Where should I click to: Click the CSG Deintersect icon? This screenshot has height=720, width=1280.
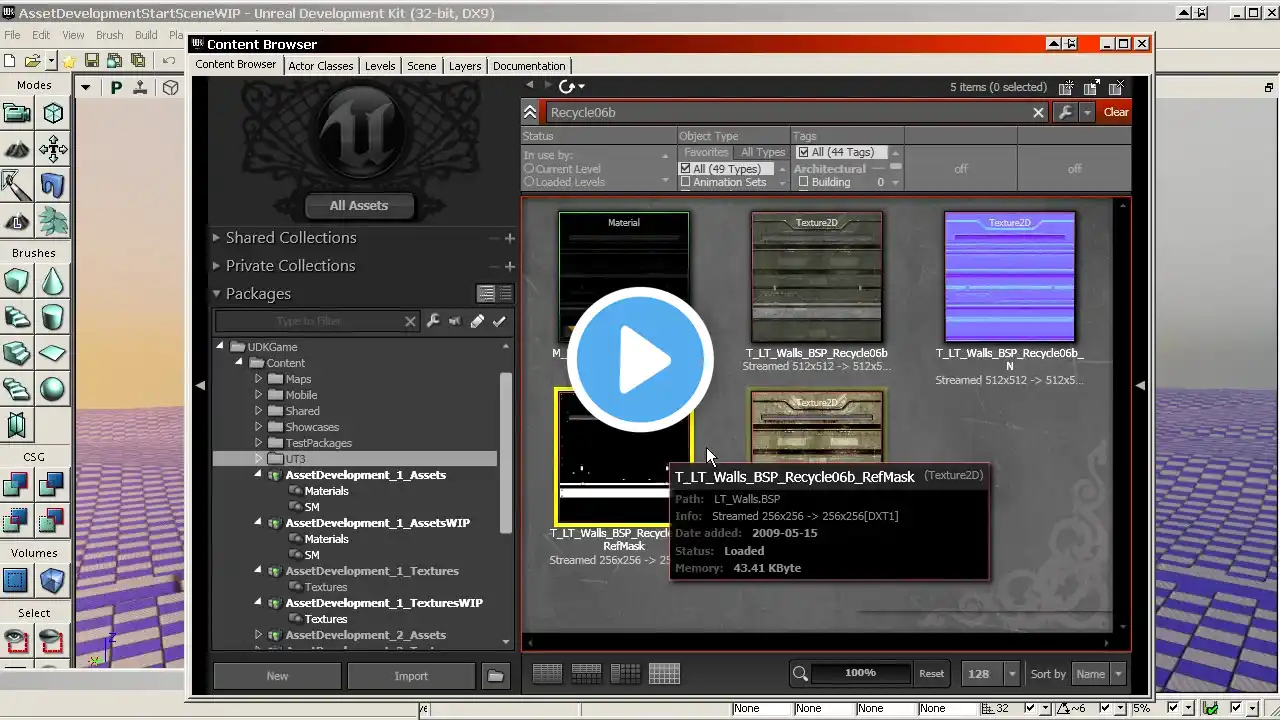click(51, 521)
